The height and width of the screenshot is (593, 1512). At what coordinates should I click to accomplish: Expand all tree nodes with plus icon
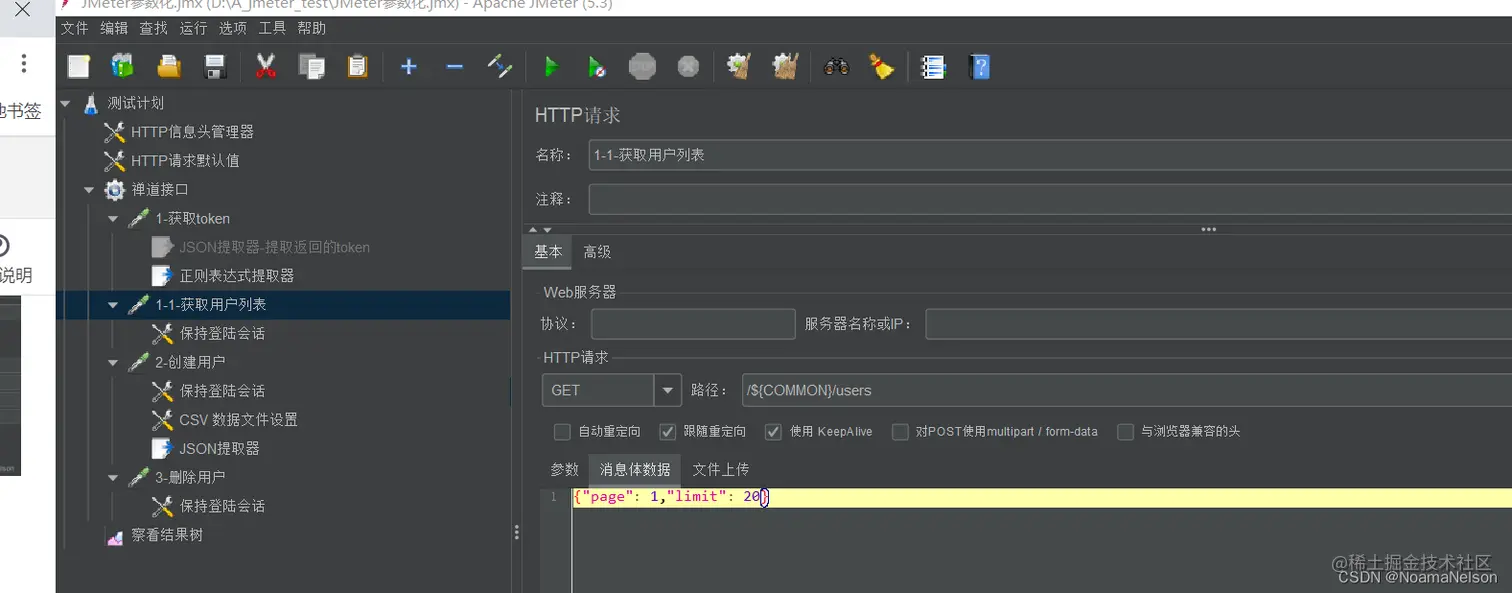pyautogui.click(x=409, y=66)
